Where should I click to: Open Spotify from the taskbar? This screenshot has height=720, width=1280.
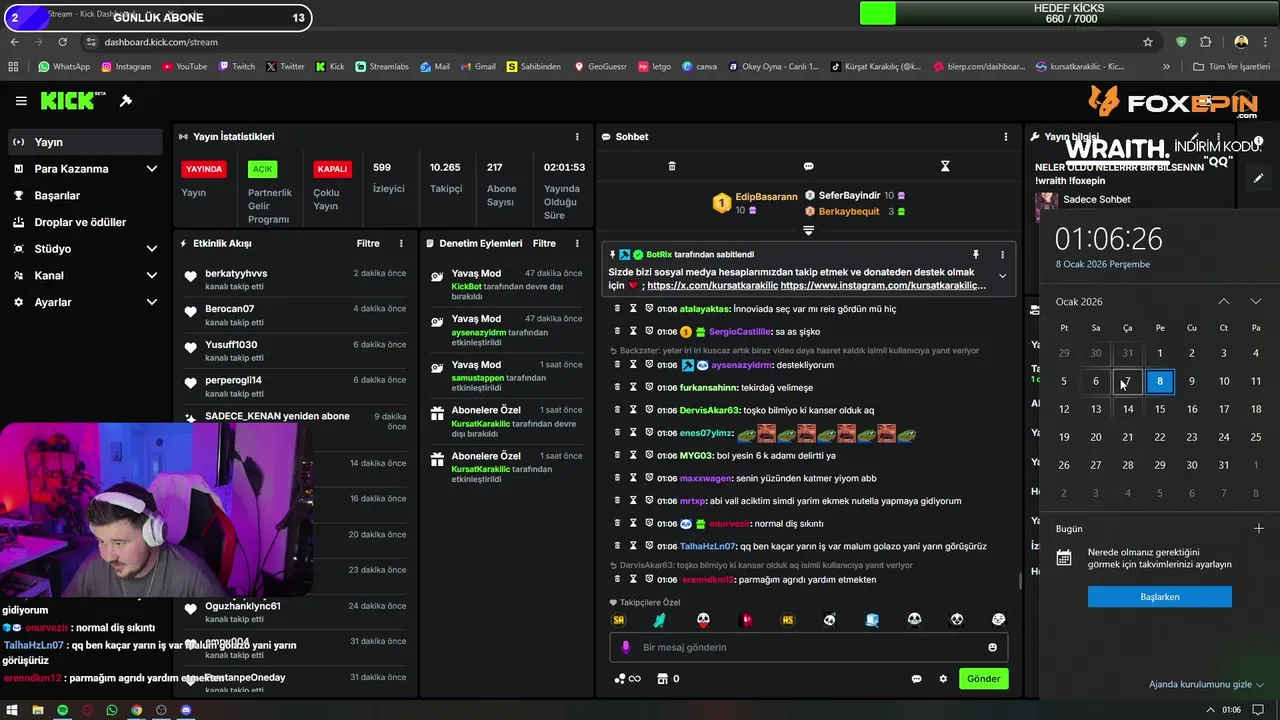(x=62, y=710)
